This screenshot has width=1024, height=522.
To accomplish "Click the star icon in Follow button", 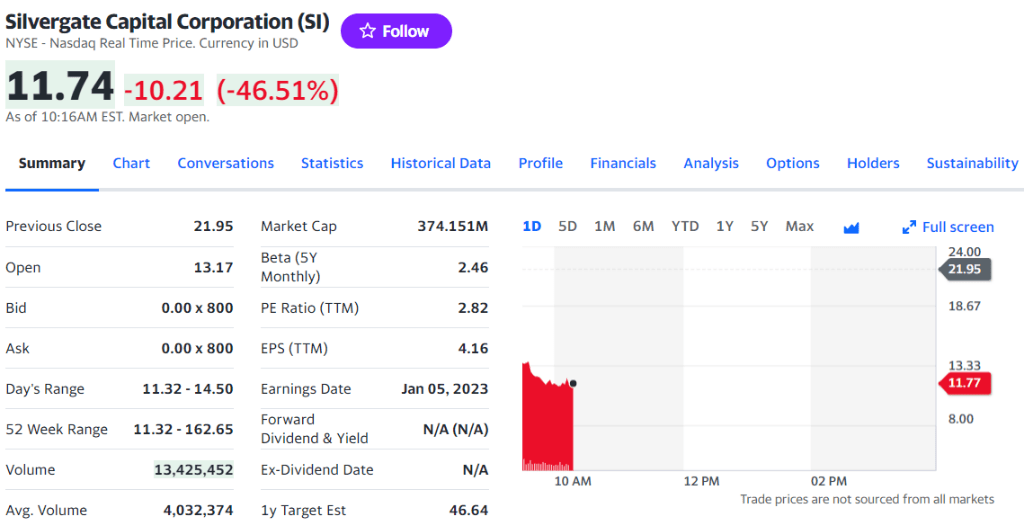I will pos(368,31).
